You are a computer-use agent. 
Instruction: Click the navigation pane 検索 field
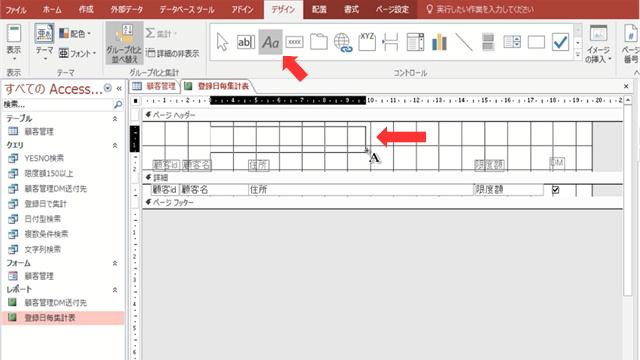(57, 104)
